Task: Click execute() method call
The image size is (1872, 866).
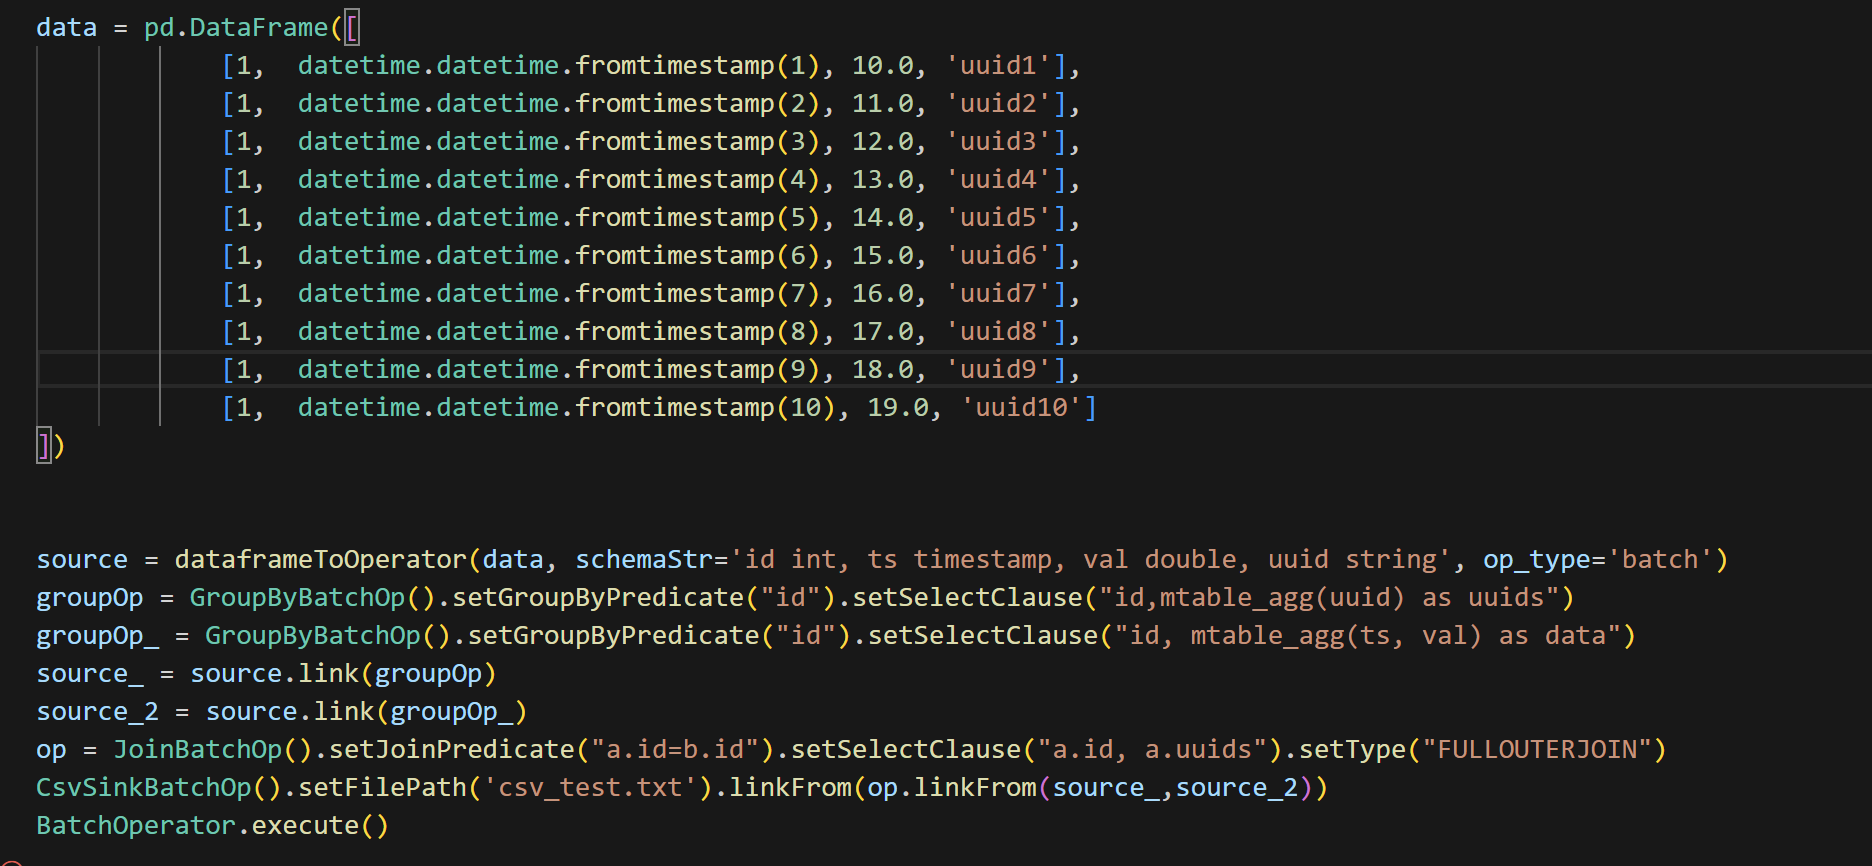Action: pos(320,826)
